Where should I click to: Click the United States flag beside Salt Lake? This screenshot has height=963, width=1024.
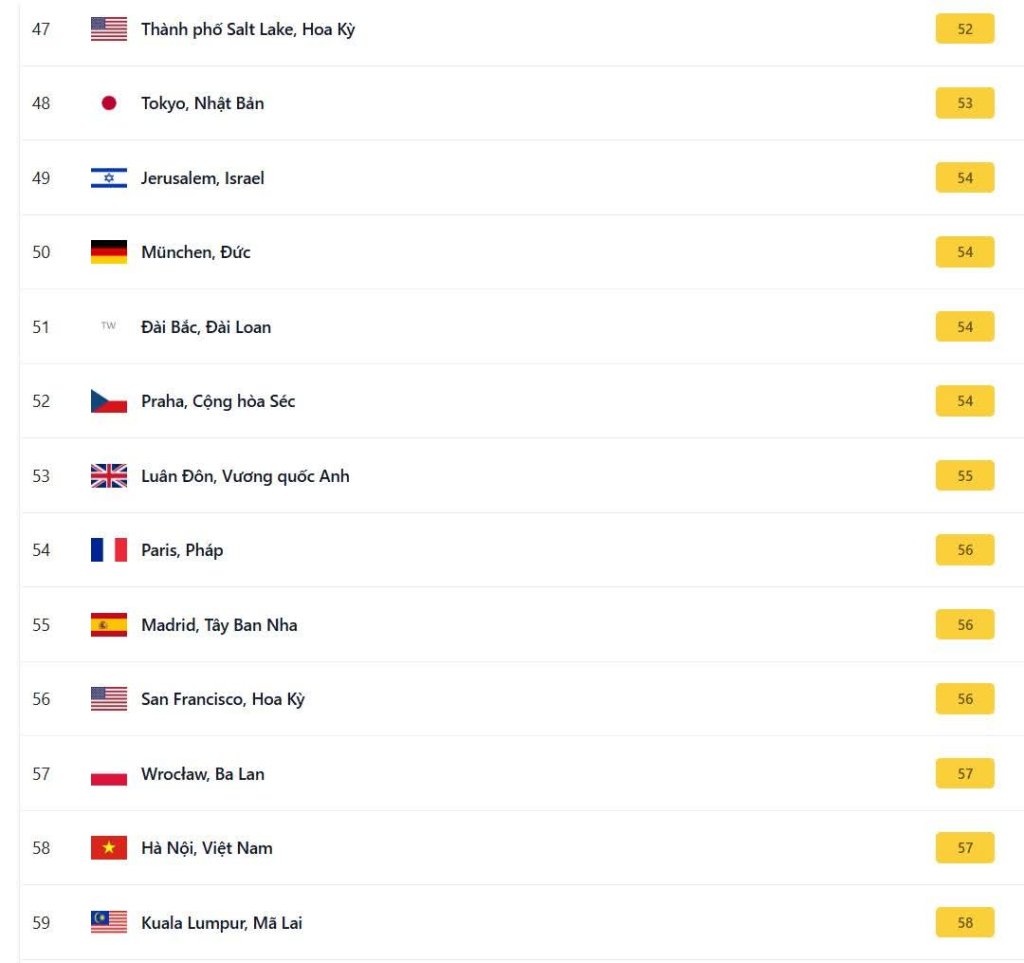109,29
